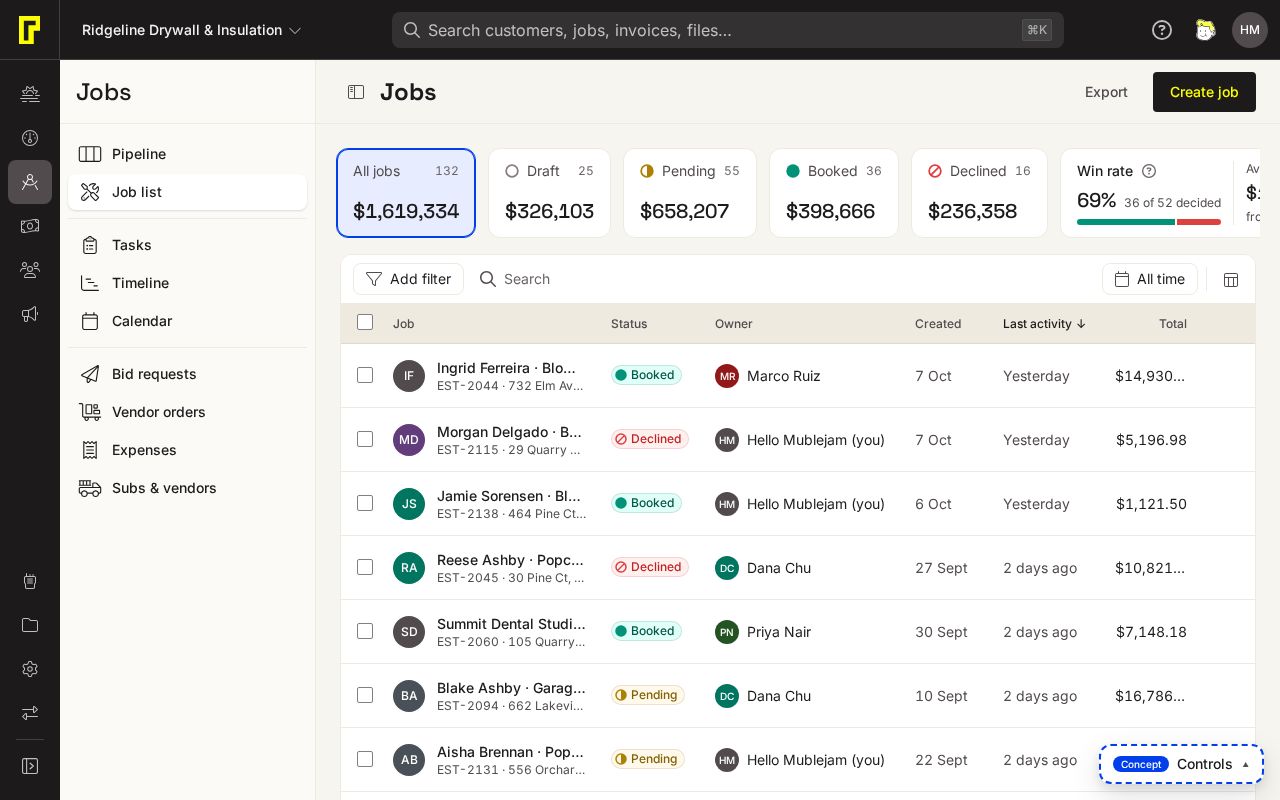
Task: Click the Export button
Action: pyautogui.click(x=1106, y=92)
